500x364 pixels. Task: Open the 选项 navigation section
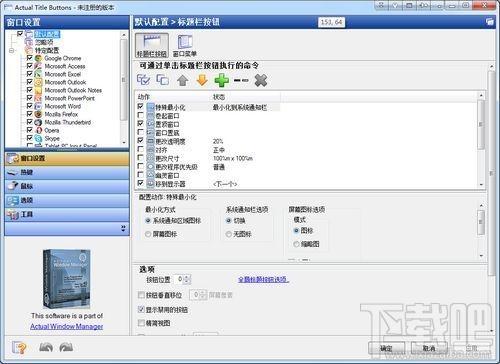point(67,200)
